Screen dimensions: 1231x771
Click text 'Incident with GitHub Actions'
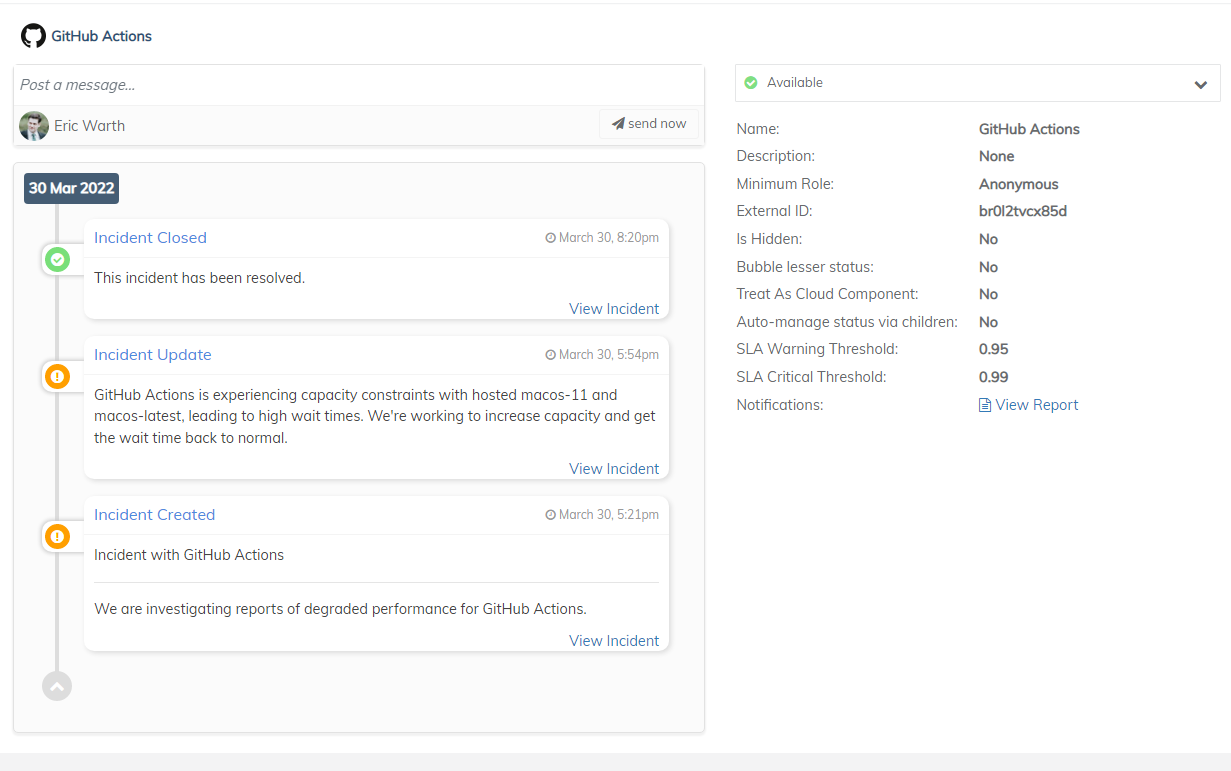pyautogui.click(x=189, y=555)
